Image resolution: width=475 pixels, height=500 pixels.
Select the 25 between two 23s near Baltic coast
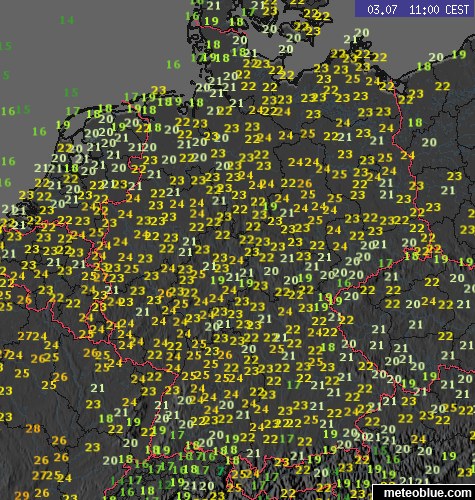point(353,79)
